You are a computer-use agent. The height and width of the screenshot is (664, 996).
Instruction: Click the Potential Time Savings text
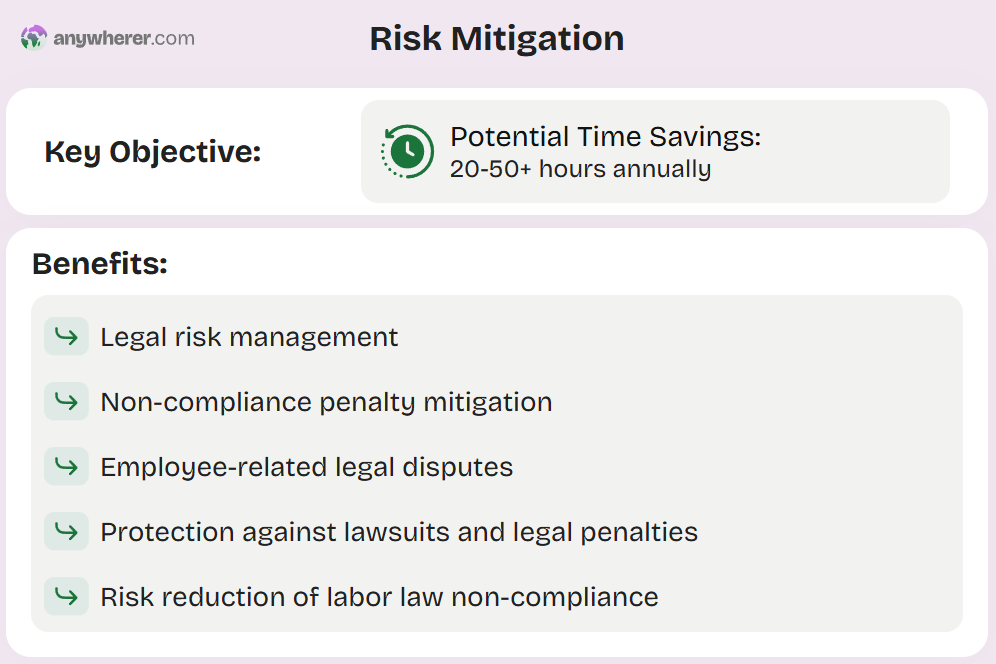pos(605,137)
